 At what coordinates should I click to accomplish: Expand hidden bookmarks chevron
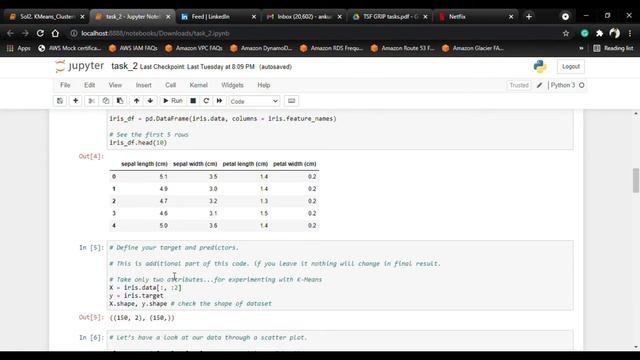click(x=581, y=48)
